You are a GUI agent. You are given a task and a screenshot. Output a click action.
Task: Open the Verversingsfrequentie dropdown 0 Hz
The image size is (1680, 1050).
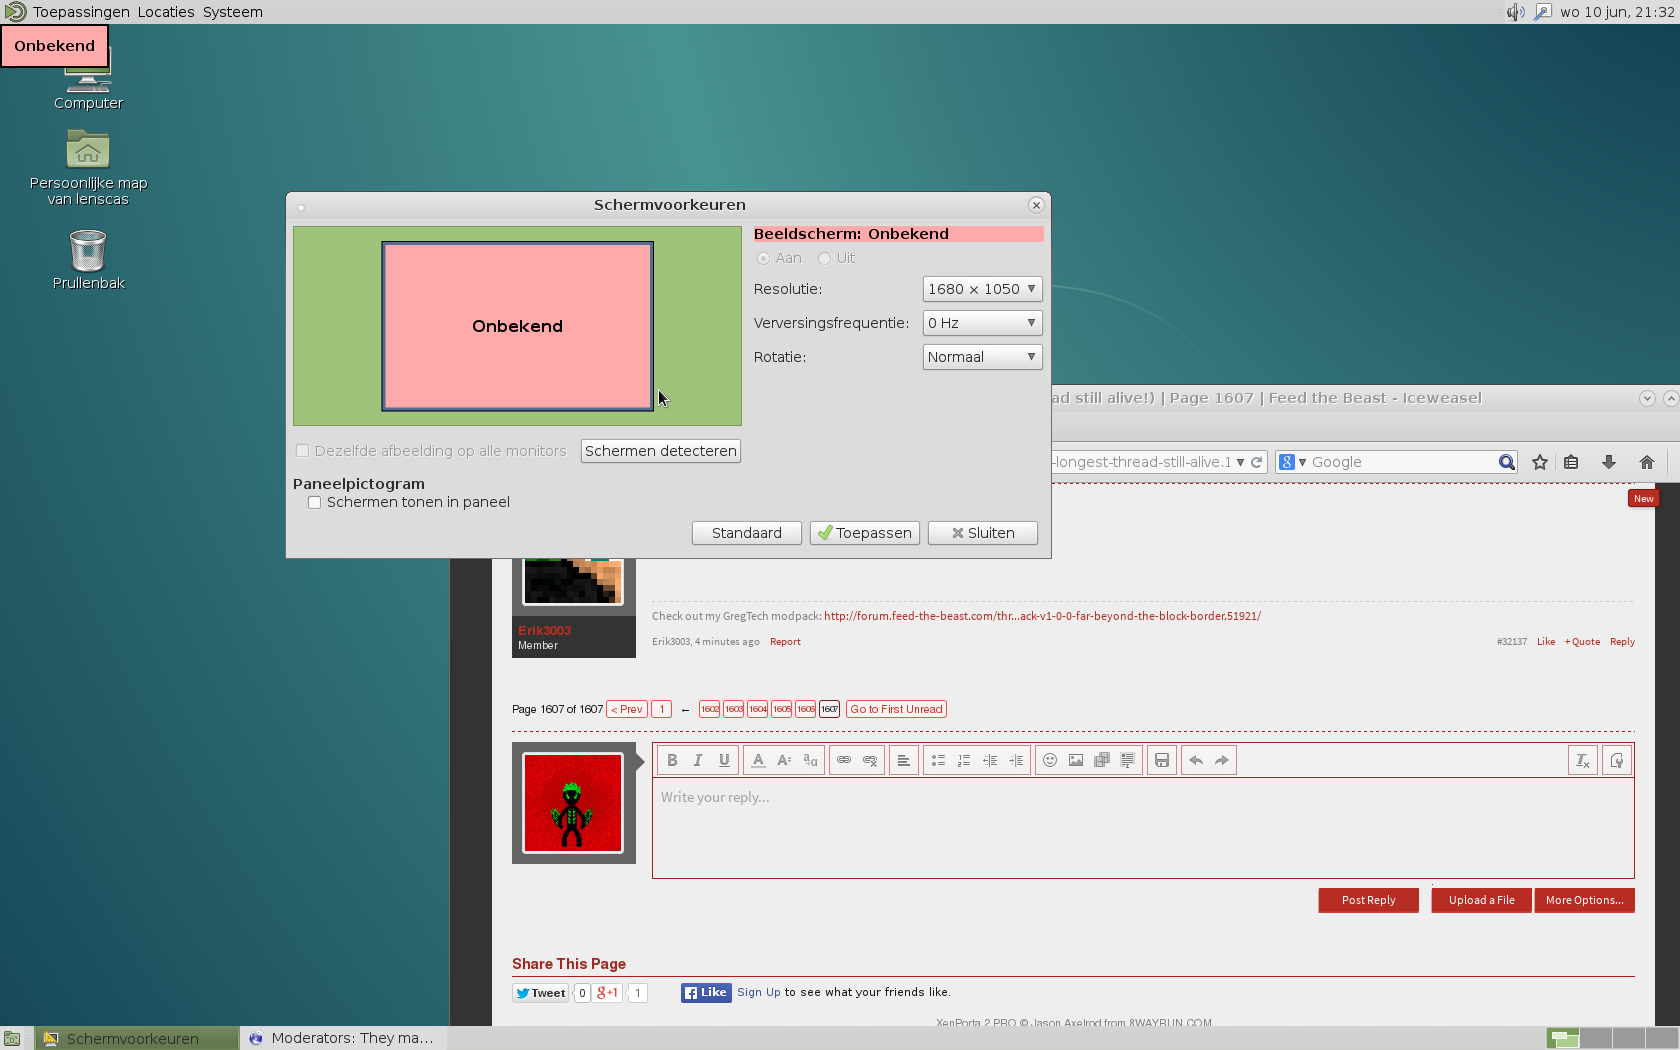[982, 323]
